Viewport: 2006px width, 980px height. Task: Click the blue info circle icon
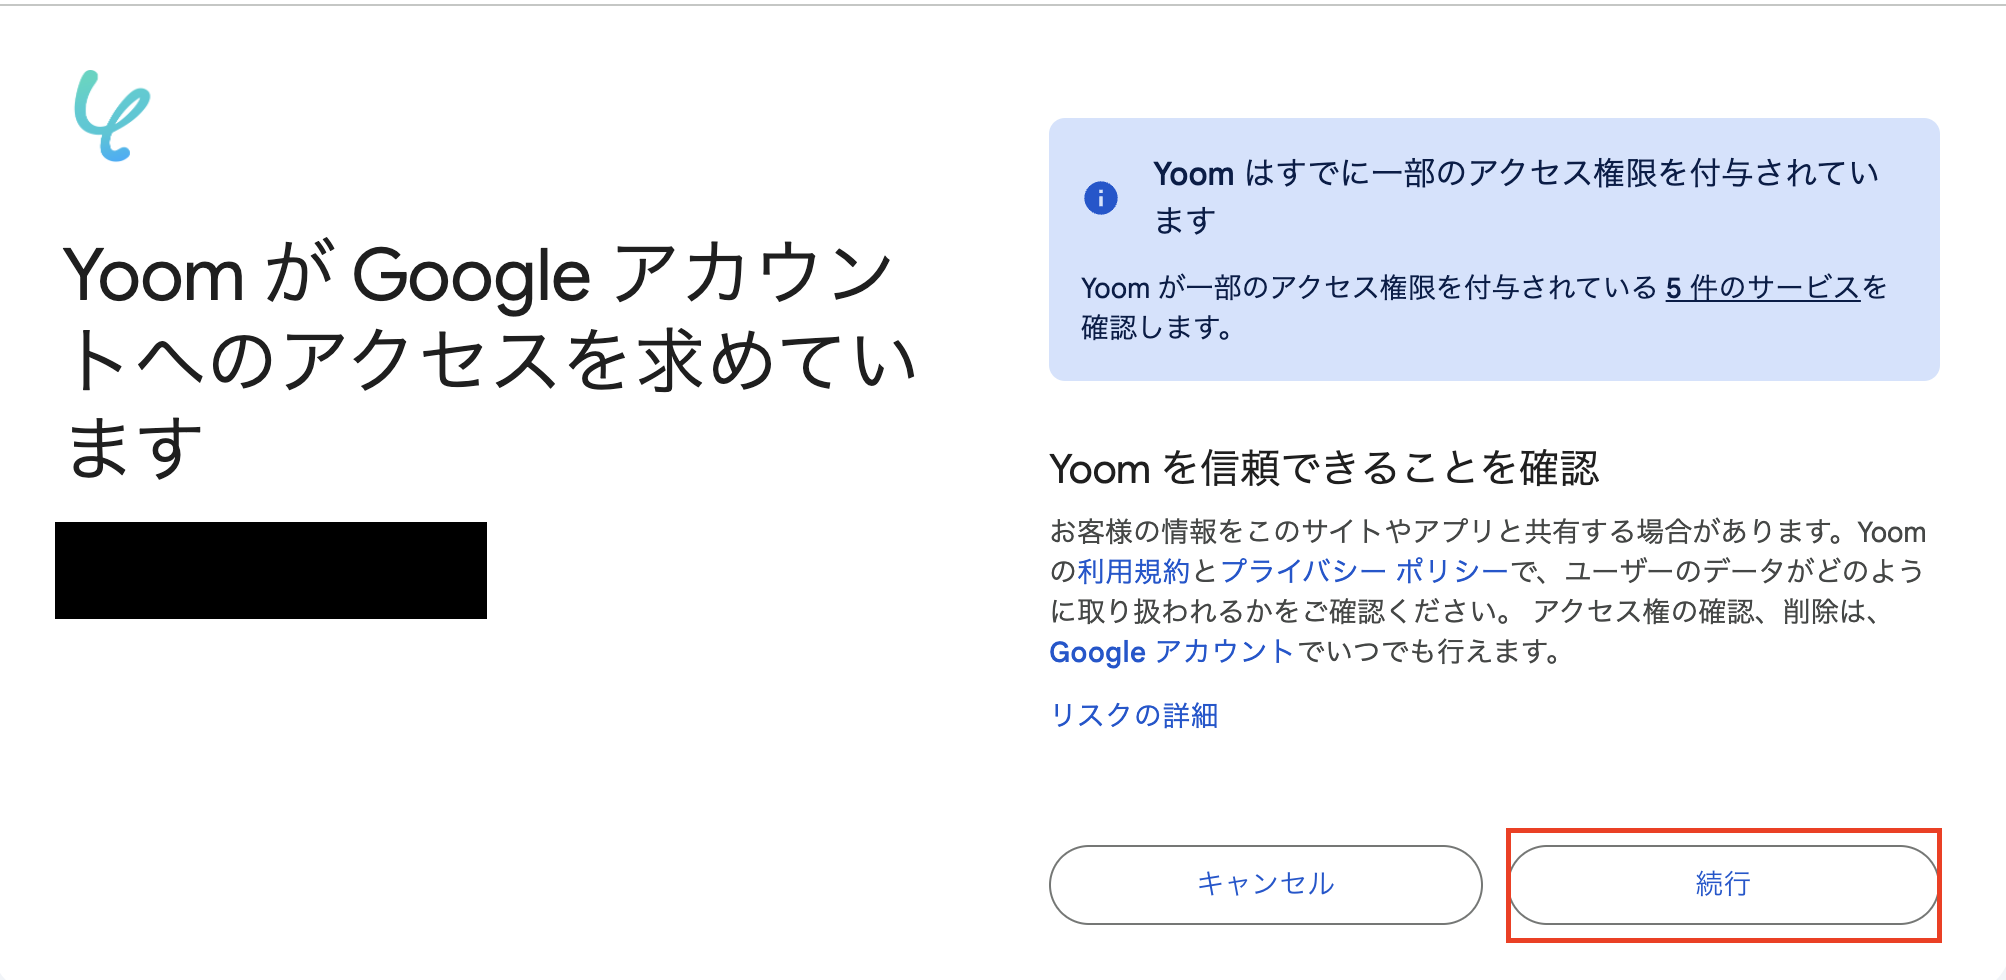tap(1100, 198)
